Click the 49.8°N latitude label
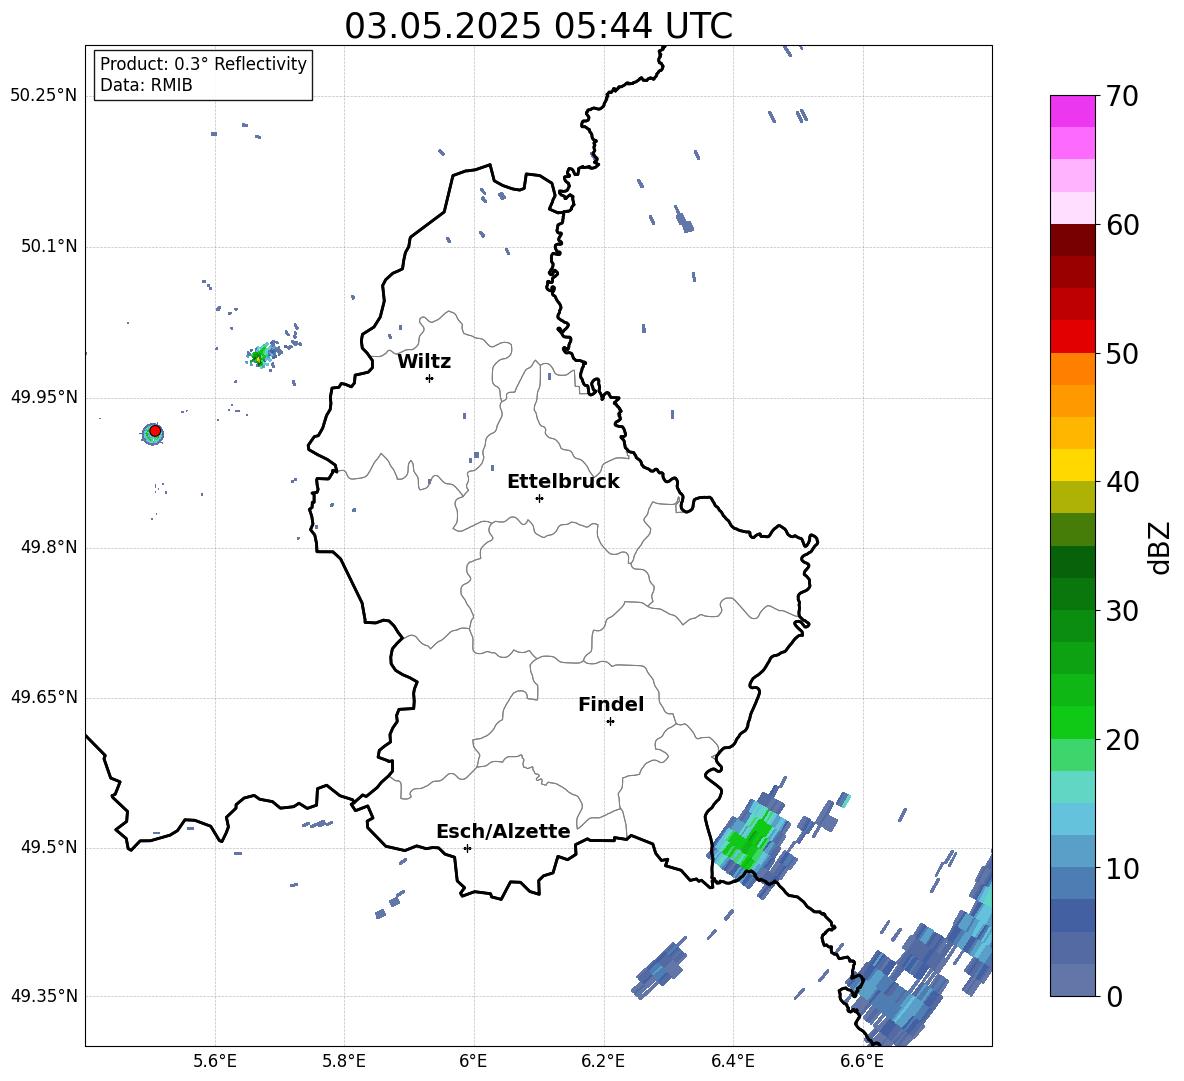 [49, 547]
